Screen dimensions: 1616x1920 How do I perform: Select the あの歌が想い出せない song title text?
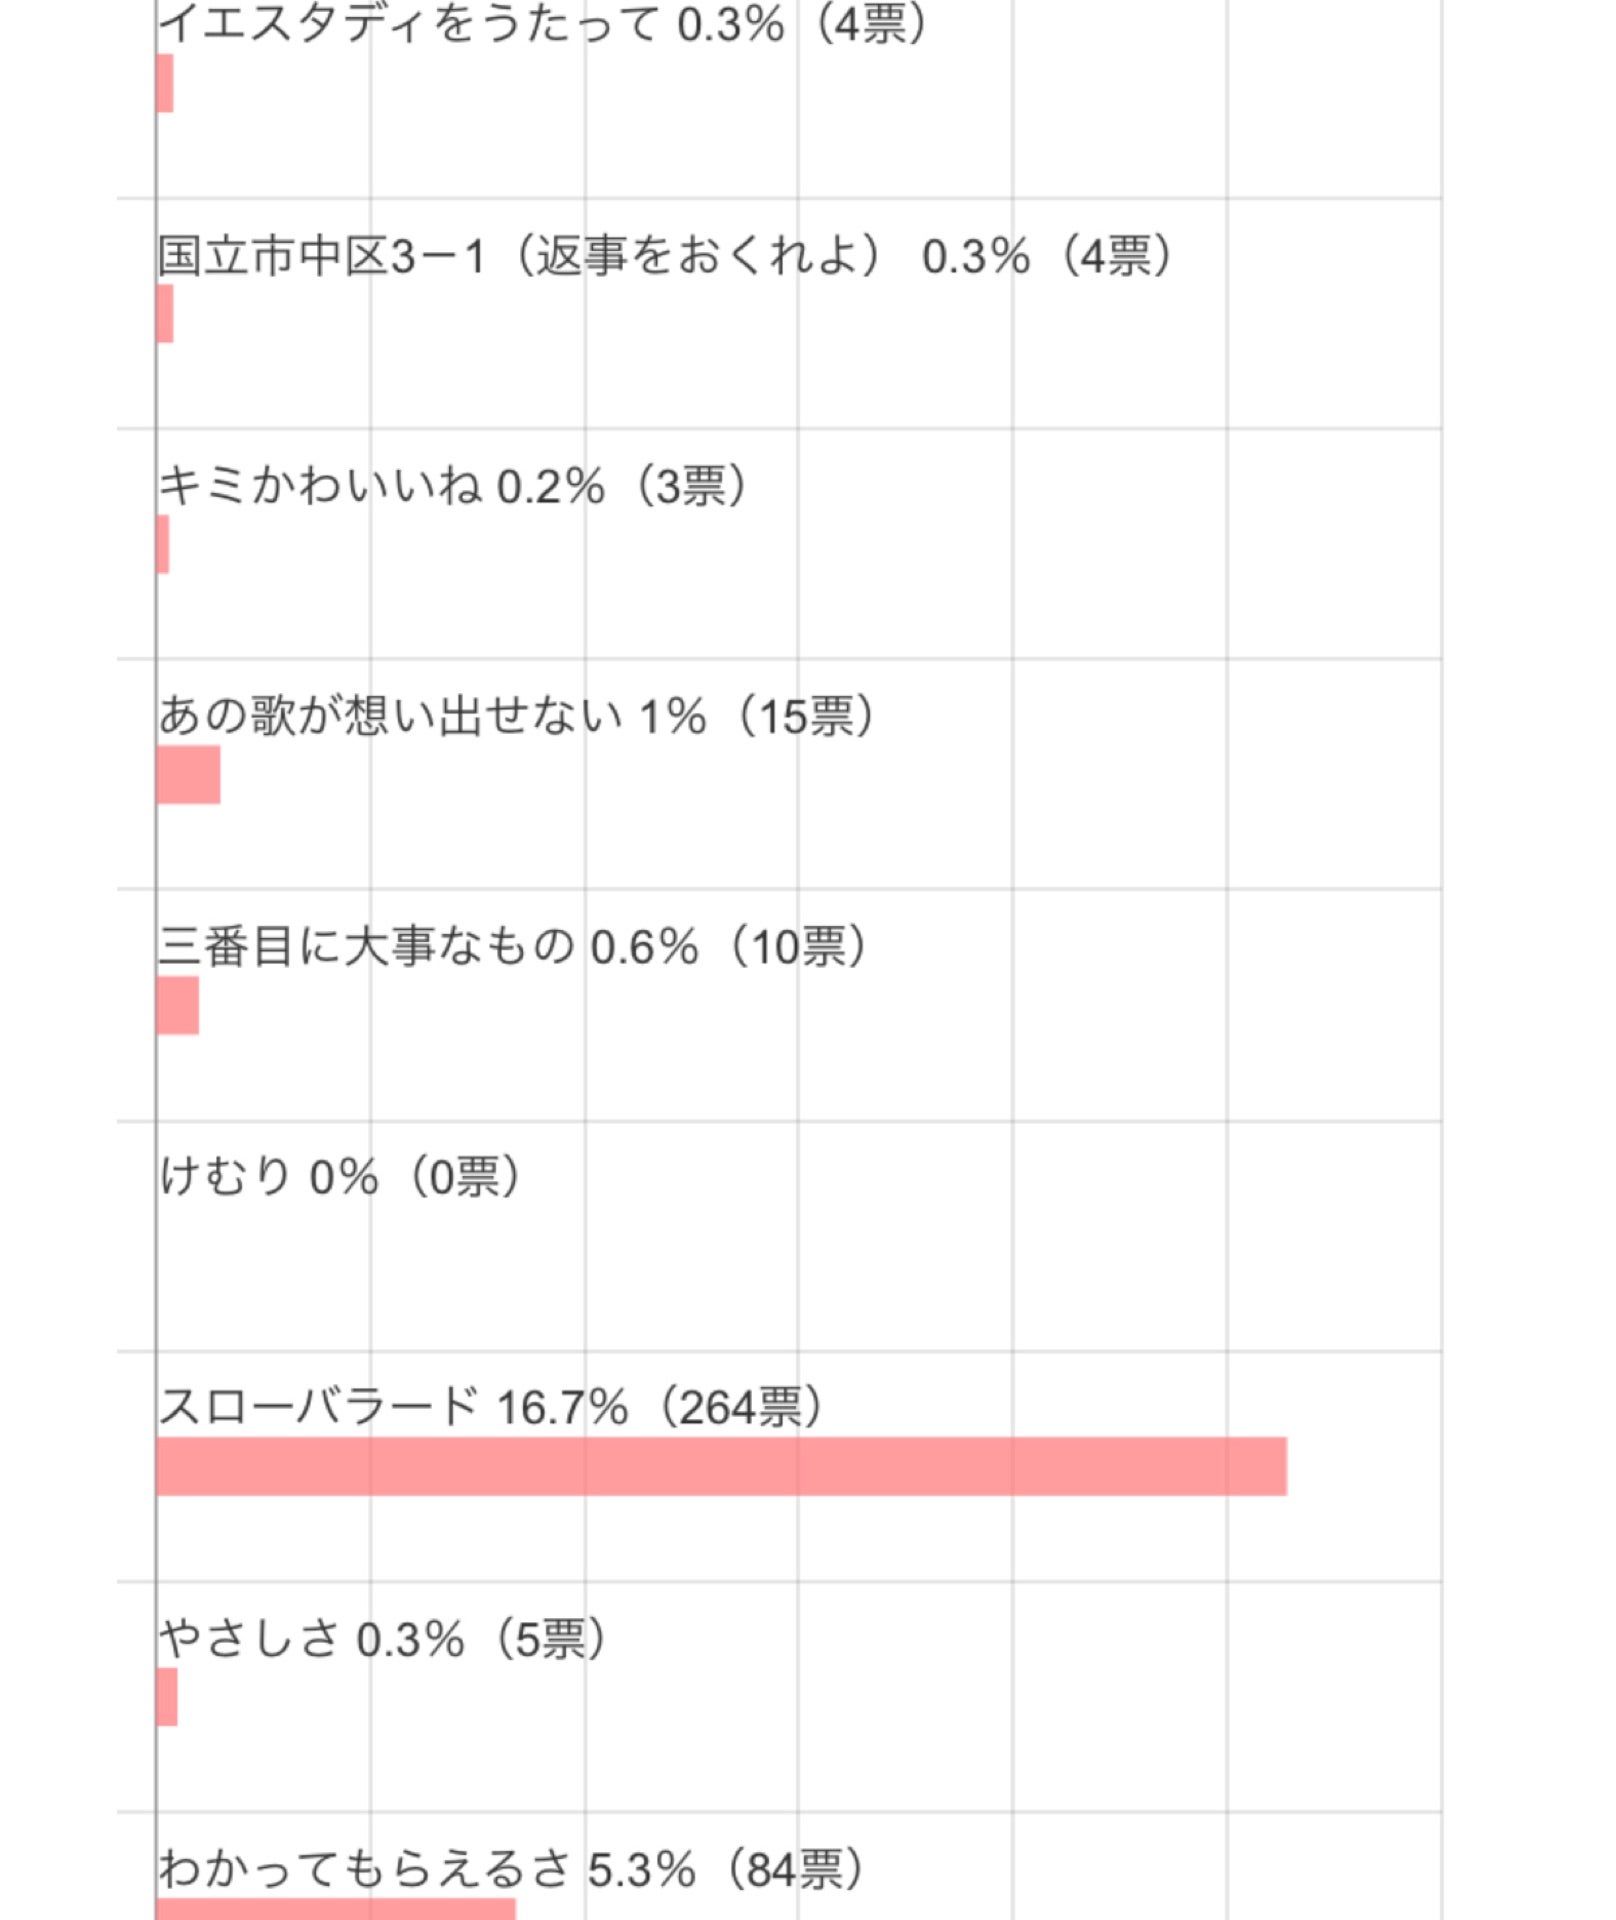[390, 716]
